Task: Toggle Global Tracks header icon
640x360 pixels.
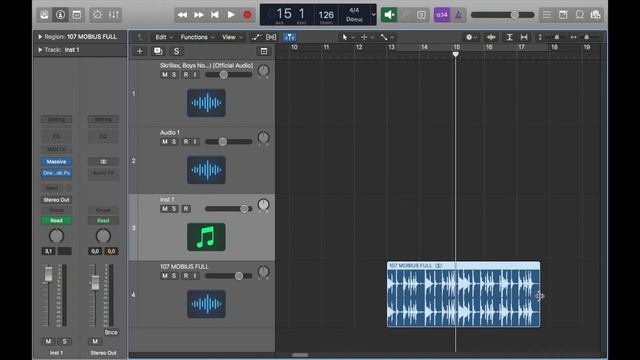Action: (x=264, y=51)
